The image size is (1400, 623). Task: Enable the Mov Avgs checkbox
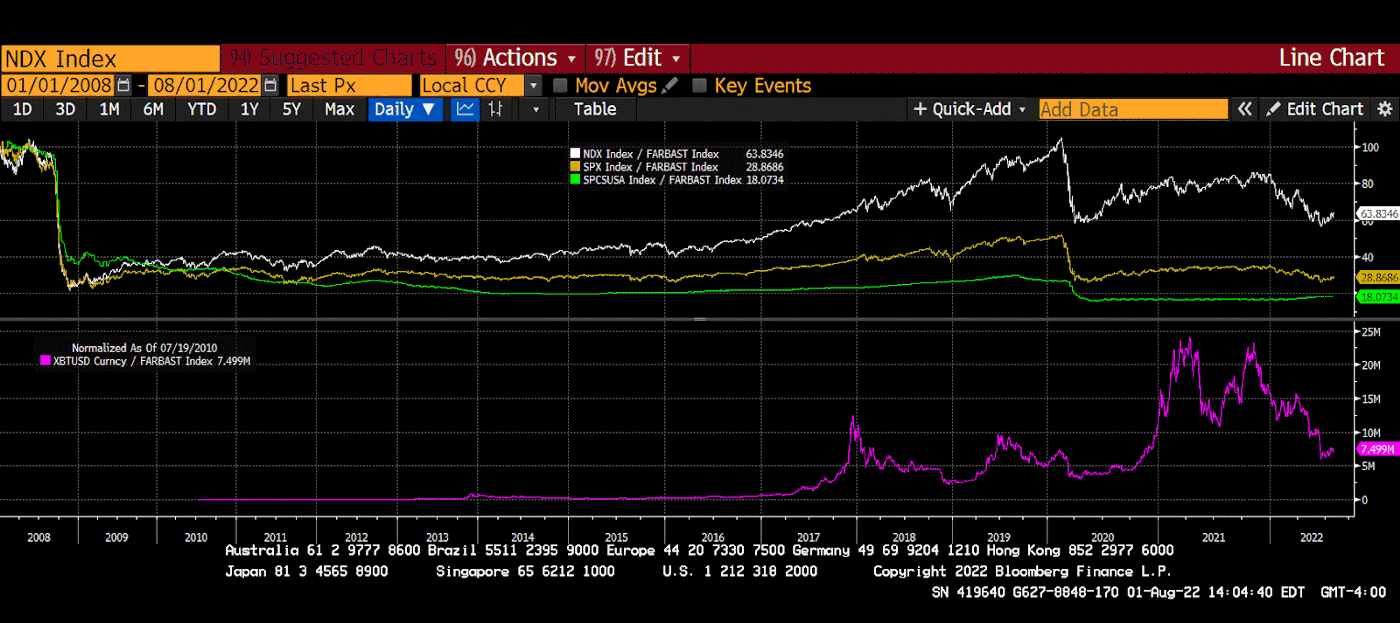(x=561, y=86)
